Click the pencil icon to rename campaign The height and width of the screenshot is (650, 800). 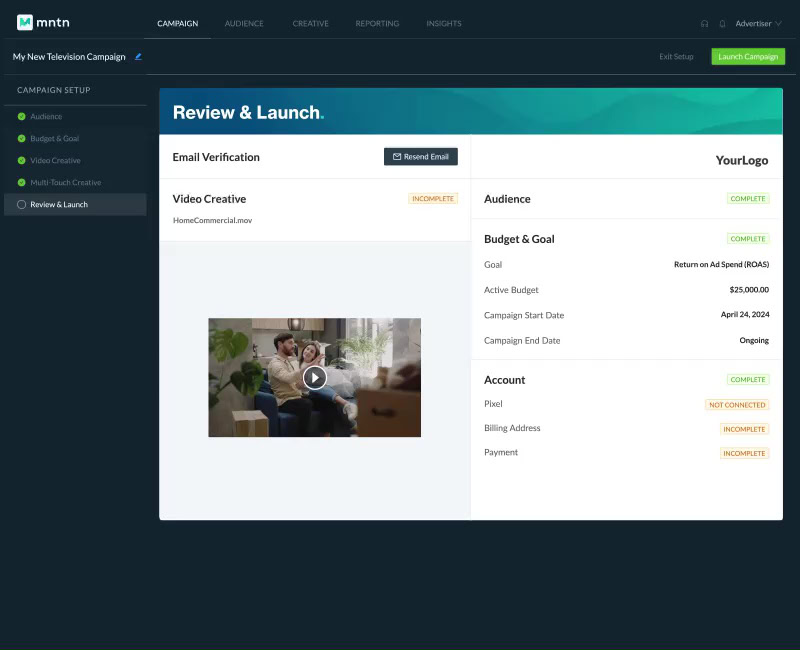(138, 57)
